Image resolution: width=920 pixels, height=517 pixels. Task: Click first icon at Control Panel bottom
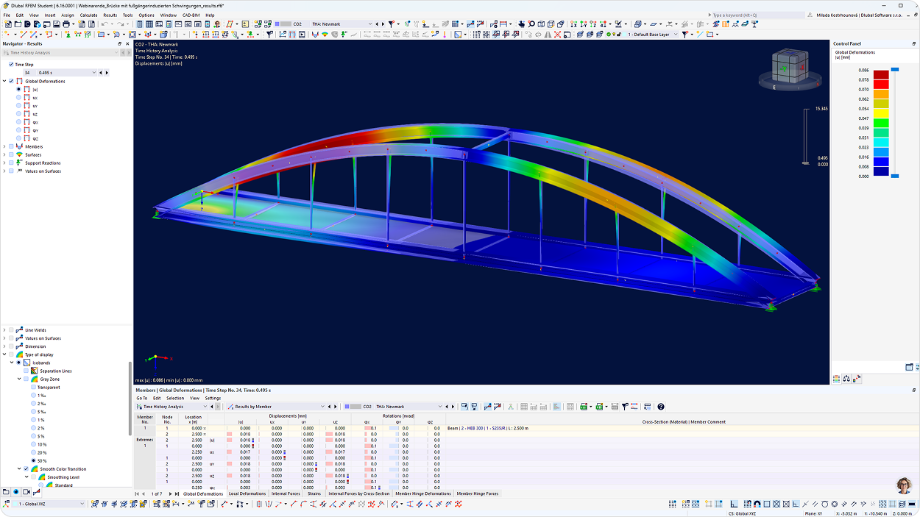point(837,379)
